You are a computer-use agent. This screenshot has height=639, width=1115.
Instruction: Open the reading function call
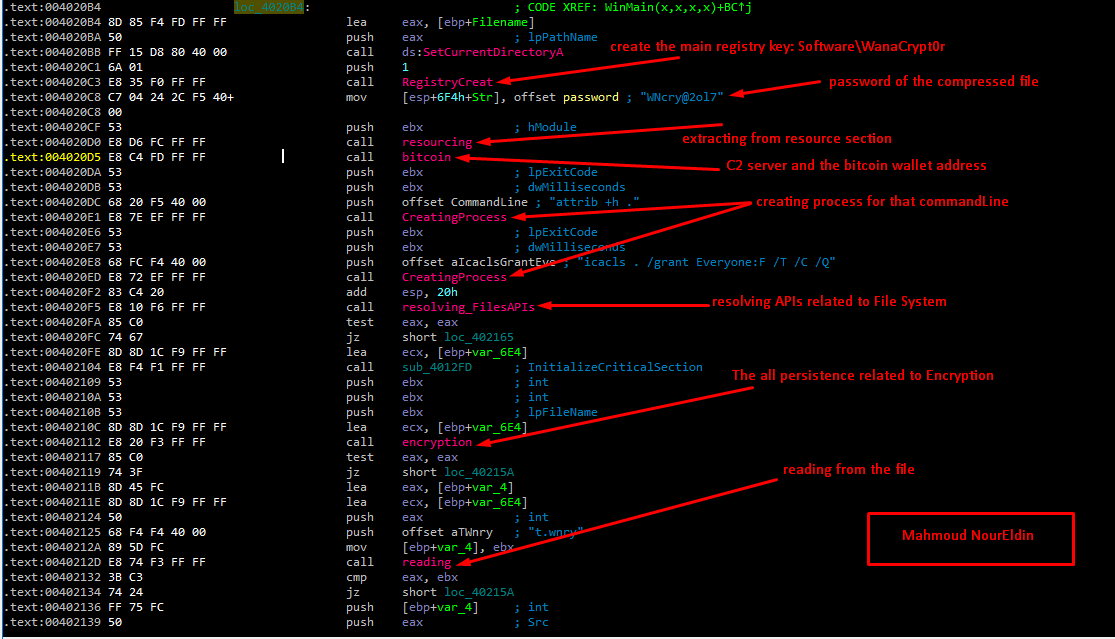click(x=427, y=562)
